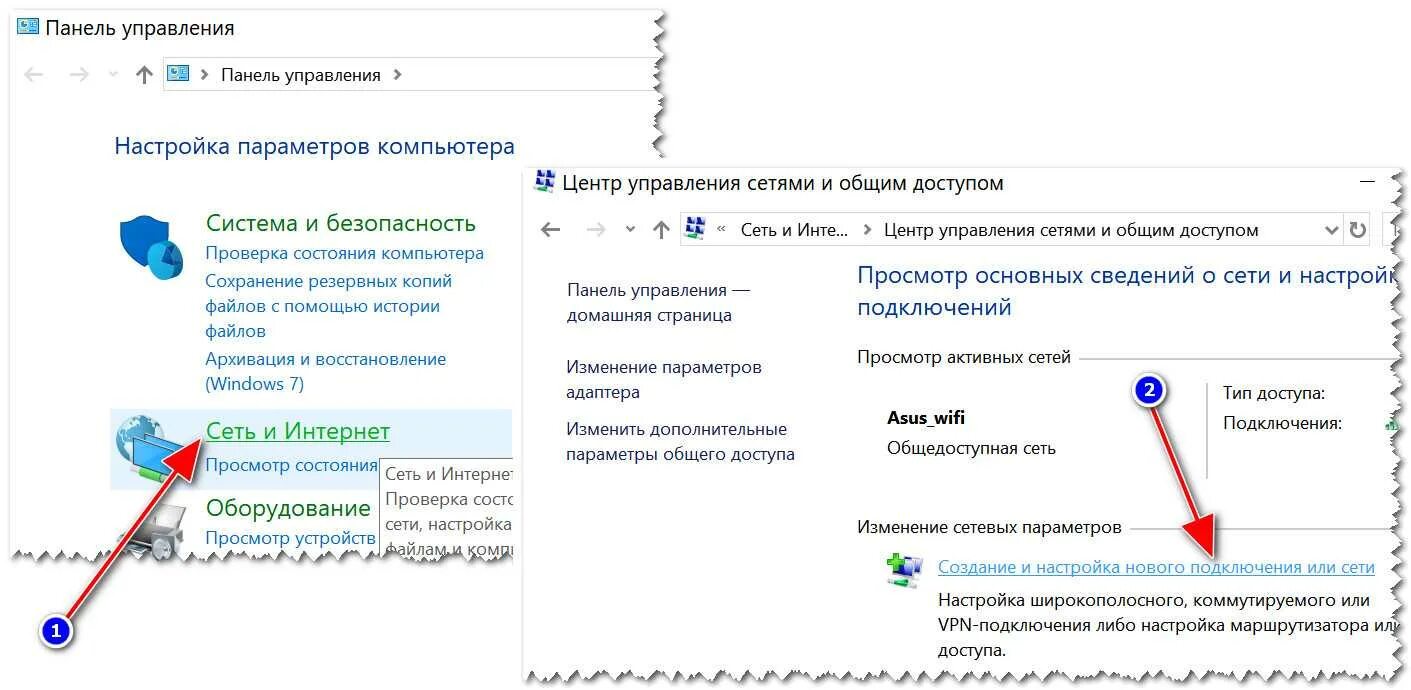Select Общедоступная сеть label
This screenshot has width=1411, height=690.
(971, 448)
